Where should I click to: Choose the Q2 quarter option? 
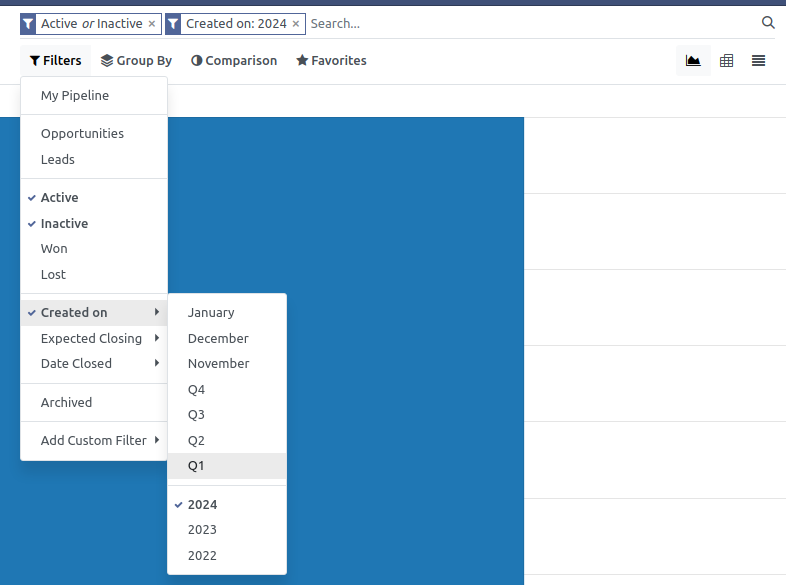coord(227,441)
